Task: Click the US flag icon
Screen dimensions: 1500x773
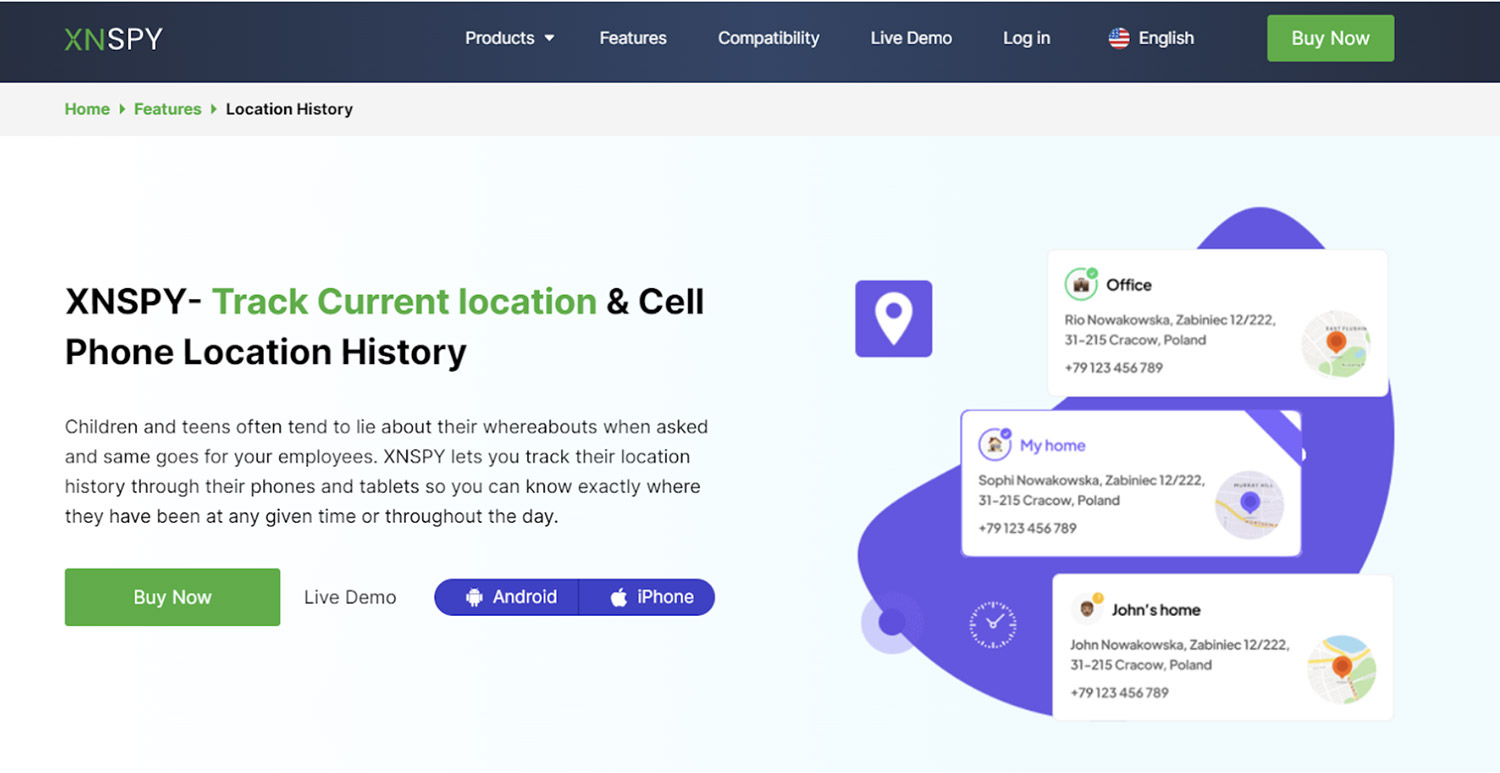Action: (1119, 38)
